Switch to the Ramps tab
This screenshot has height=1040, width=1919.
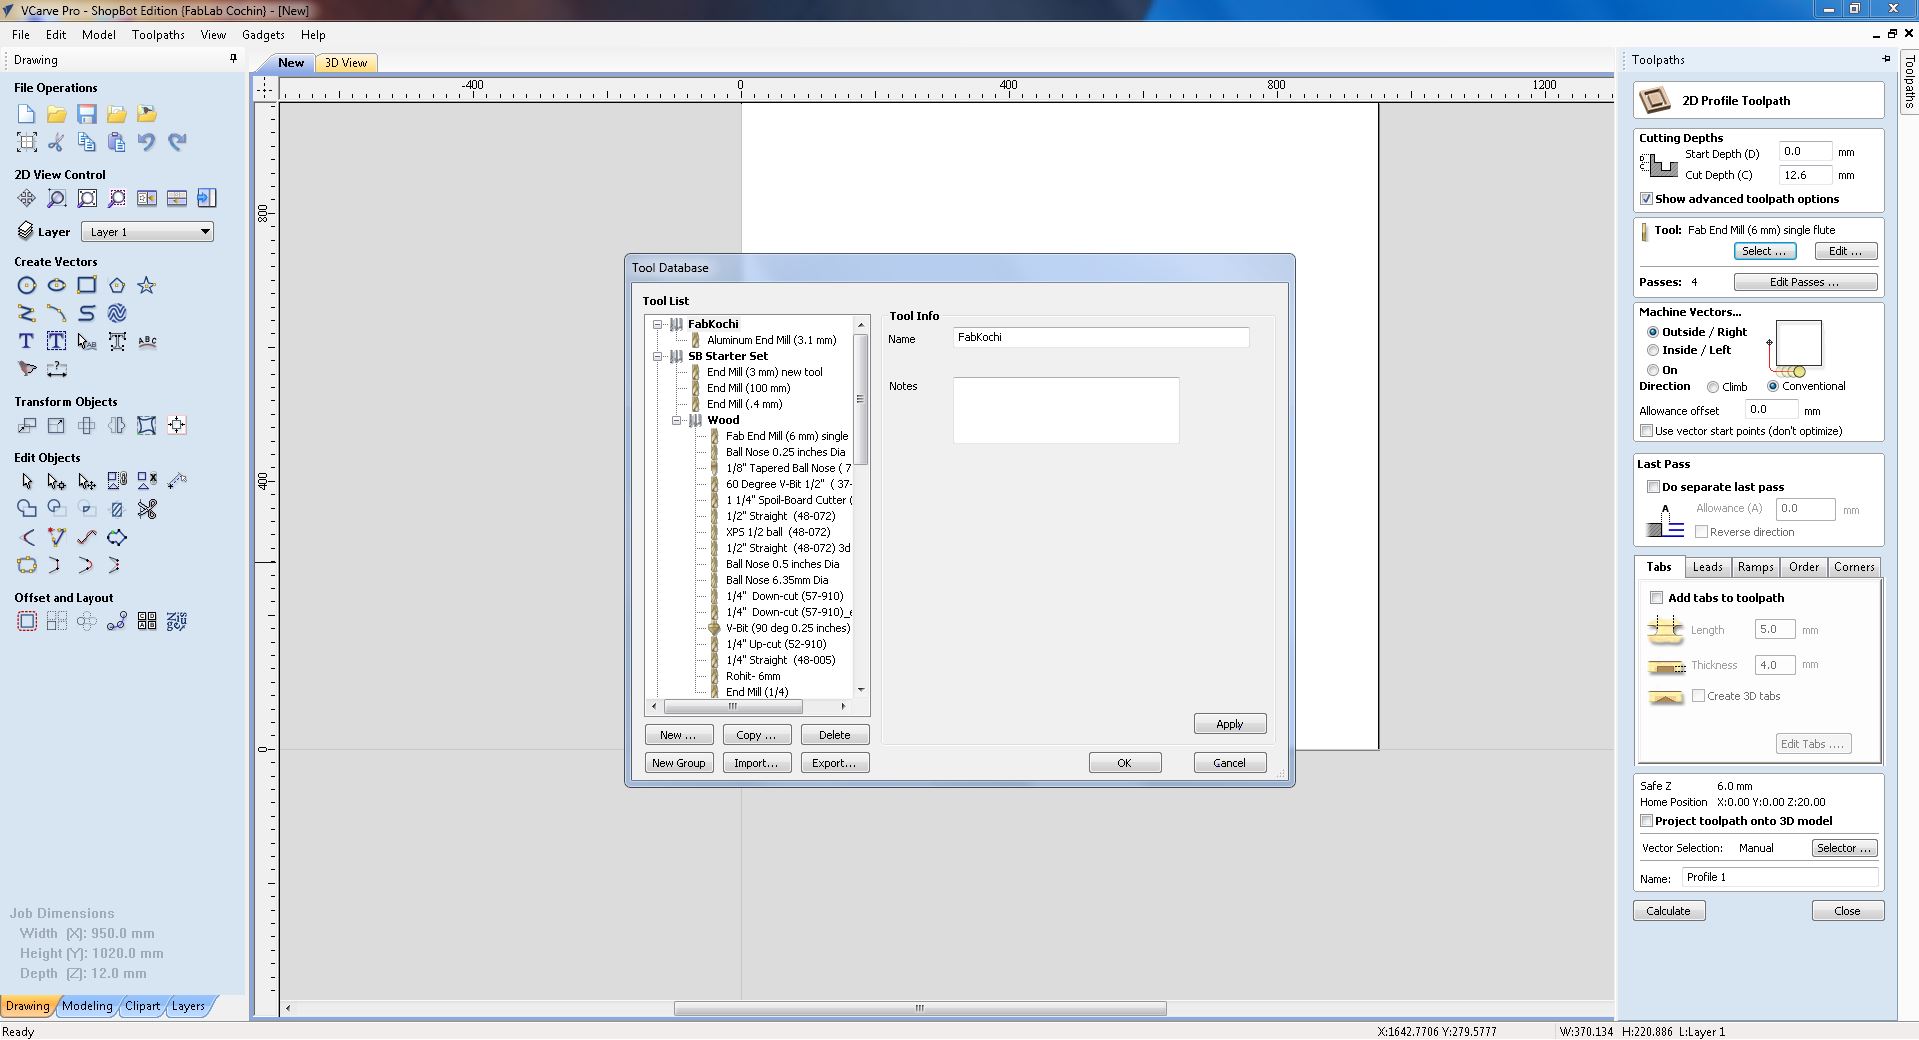coord(1755,567)
